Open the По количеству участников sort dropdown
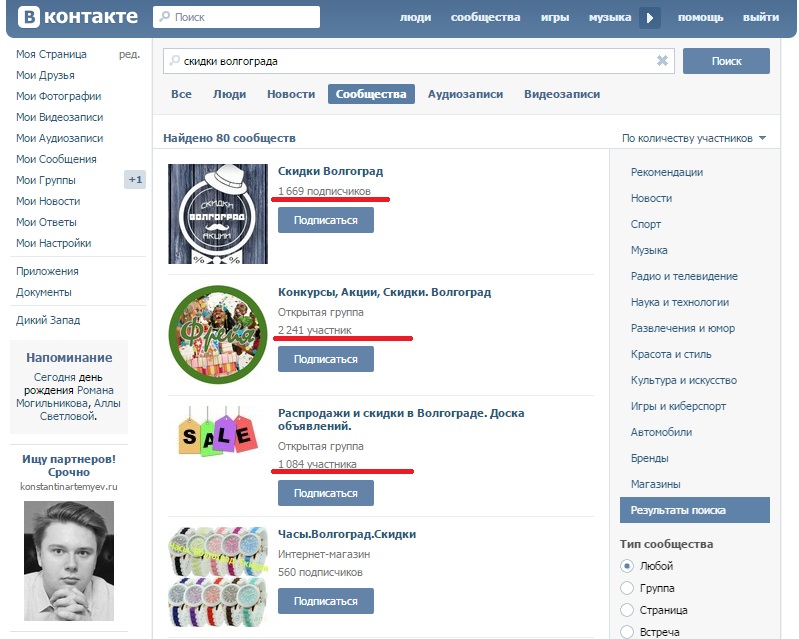Screen dimensions: 799x639 tap(694, 138)
